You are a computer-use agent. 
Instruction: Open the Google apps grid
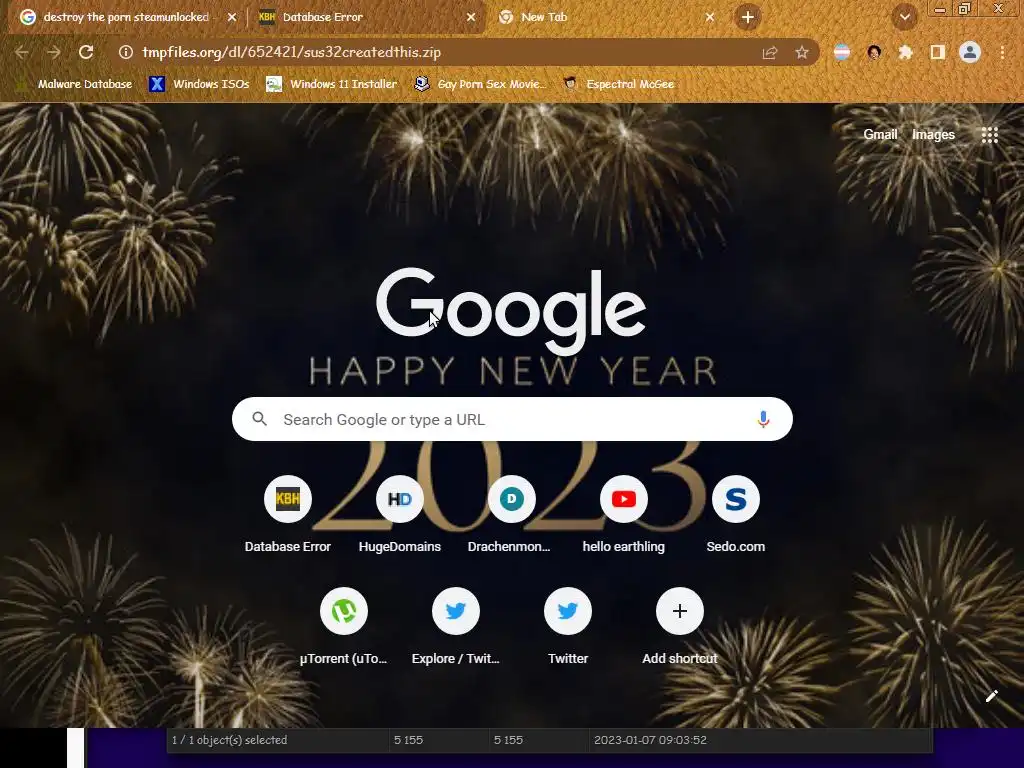[989, 135]
